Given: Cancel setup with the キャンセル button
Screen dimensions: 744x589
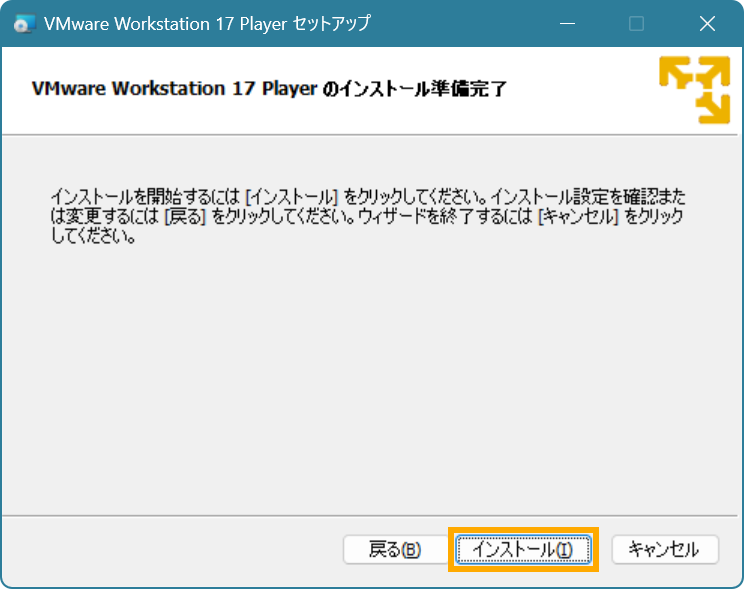Looking at the screenshot, I should pos(665,550).
